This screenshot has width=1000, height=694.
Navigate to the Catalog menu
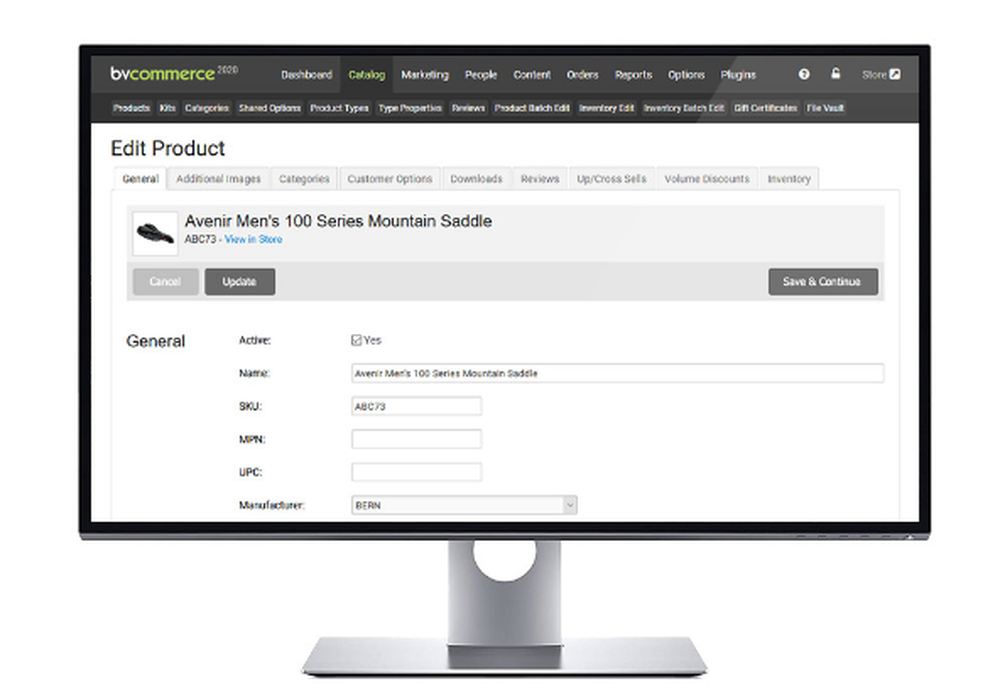(x=366, y=74)
